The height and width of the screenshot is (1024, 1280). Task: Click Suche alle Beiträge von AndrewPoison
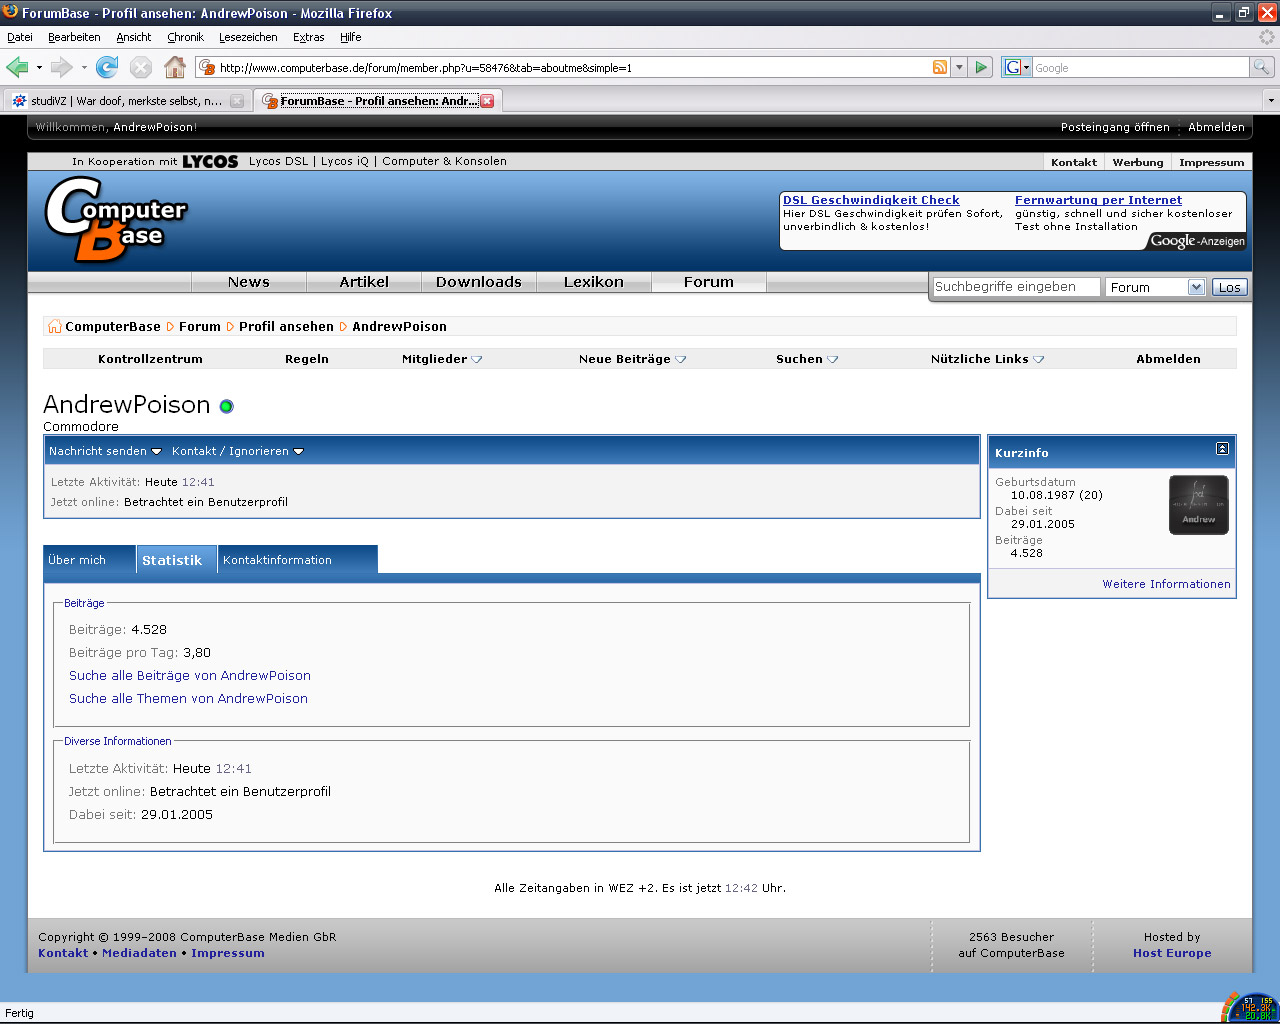(190, 676)
